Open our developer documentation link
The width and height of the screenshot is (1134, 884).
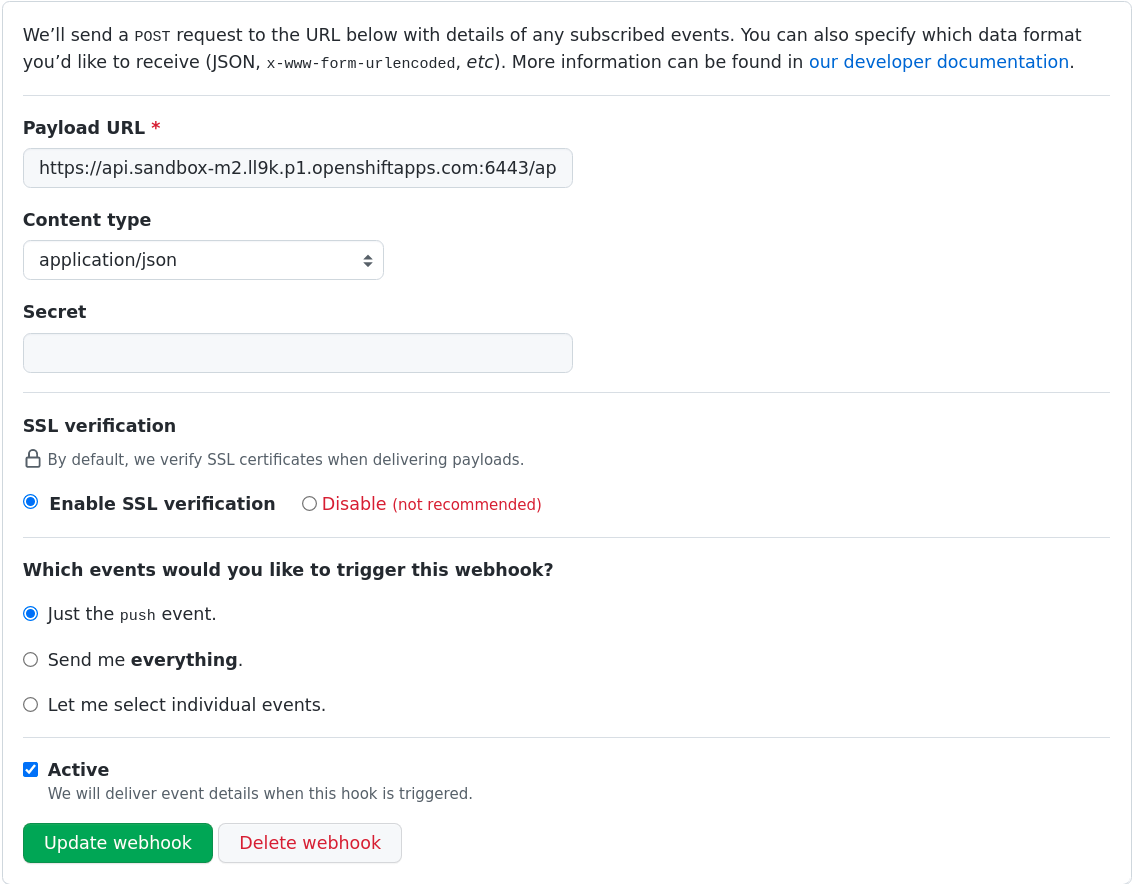point(938,61)
